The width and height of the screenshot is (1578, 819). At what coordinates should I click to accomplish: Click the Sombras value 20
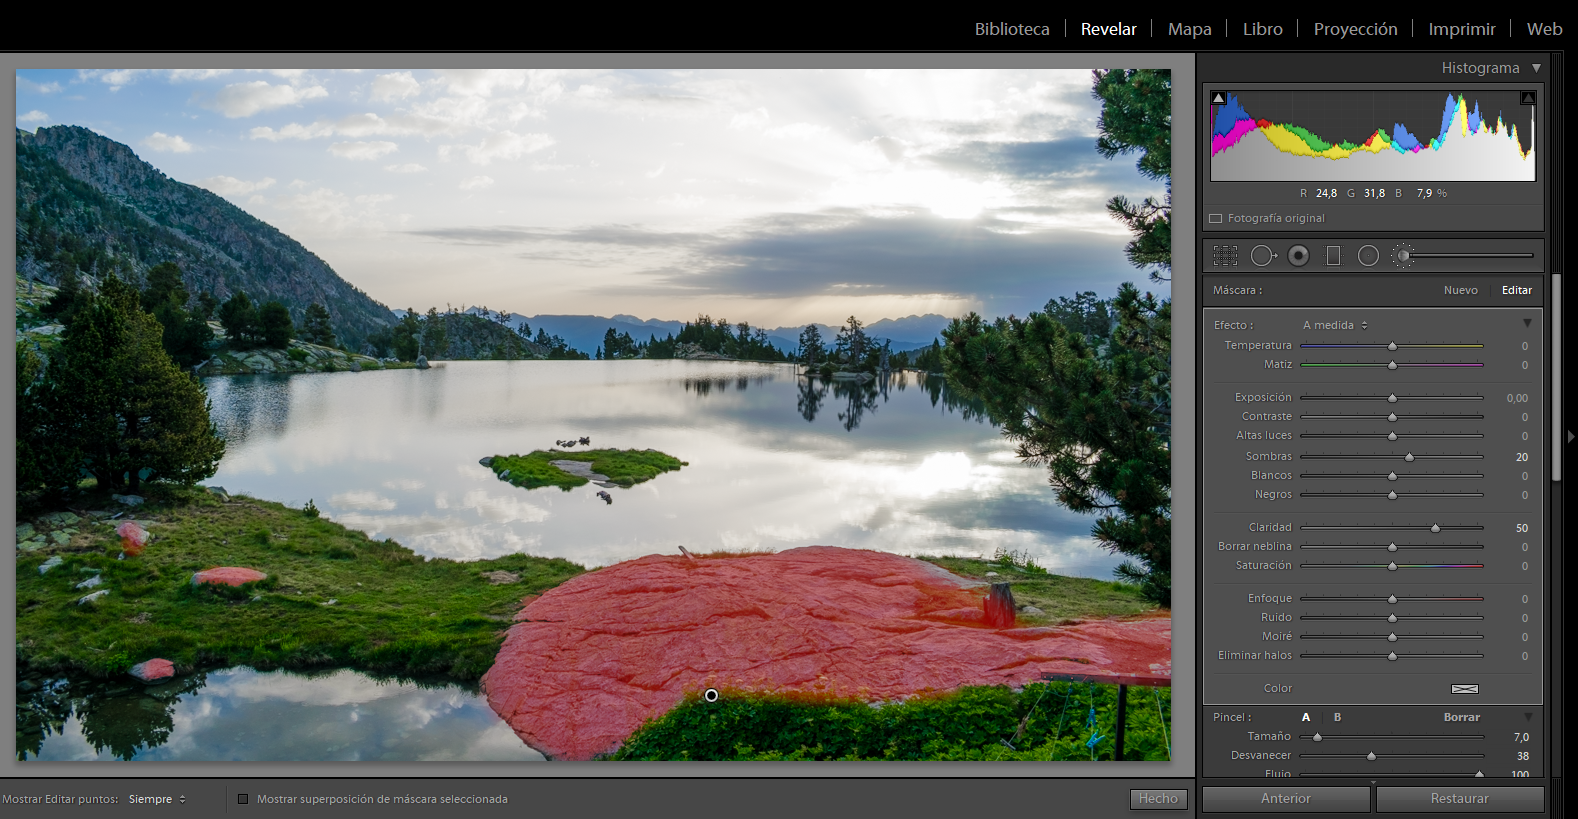coord(1522,457)
